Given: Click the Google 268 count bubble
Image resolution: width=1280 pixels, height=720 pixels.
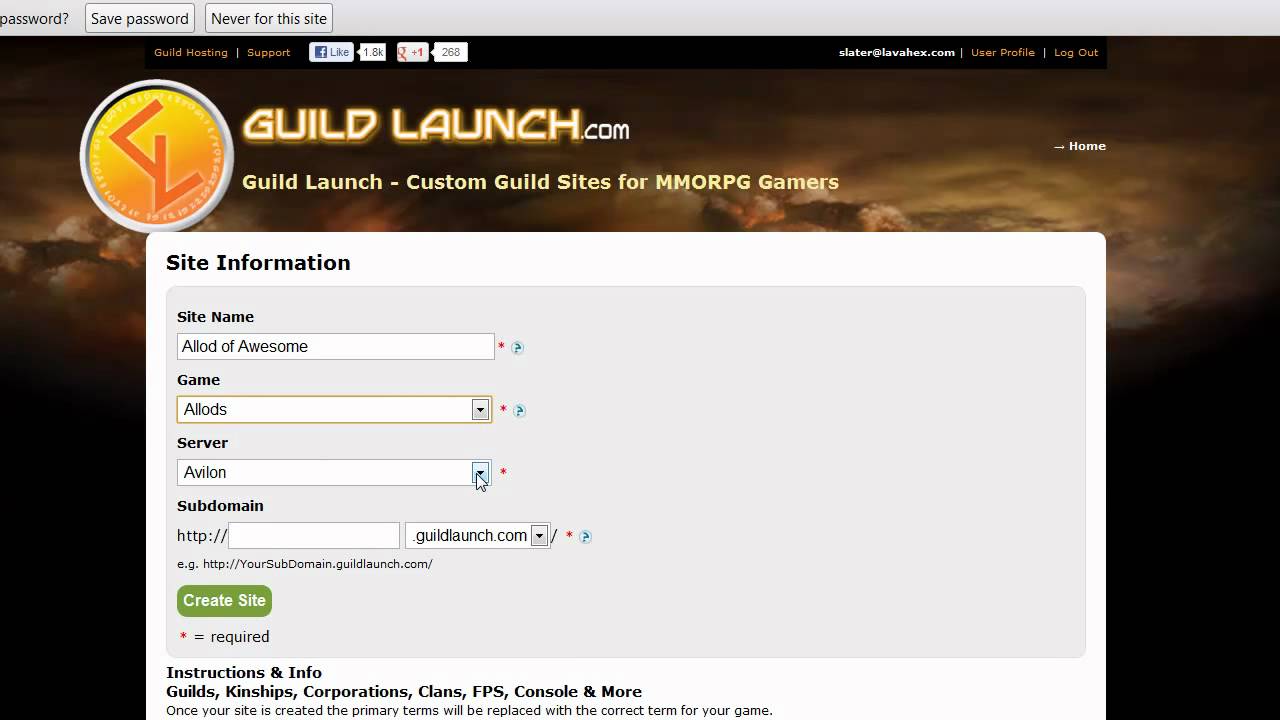Looking at the screenshot, I should [x=450, y=52].
